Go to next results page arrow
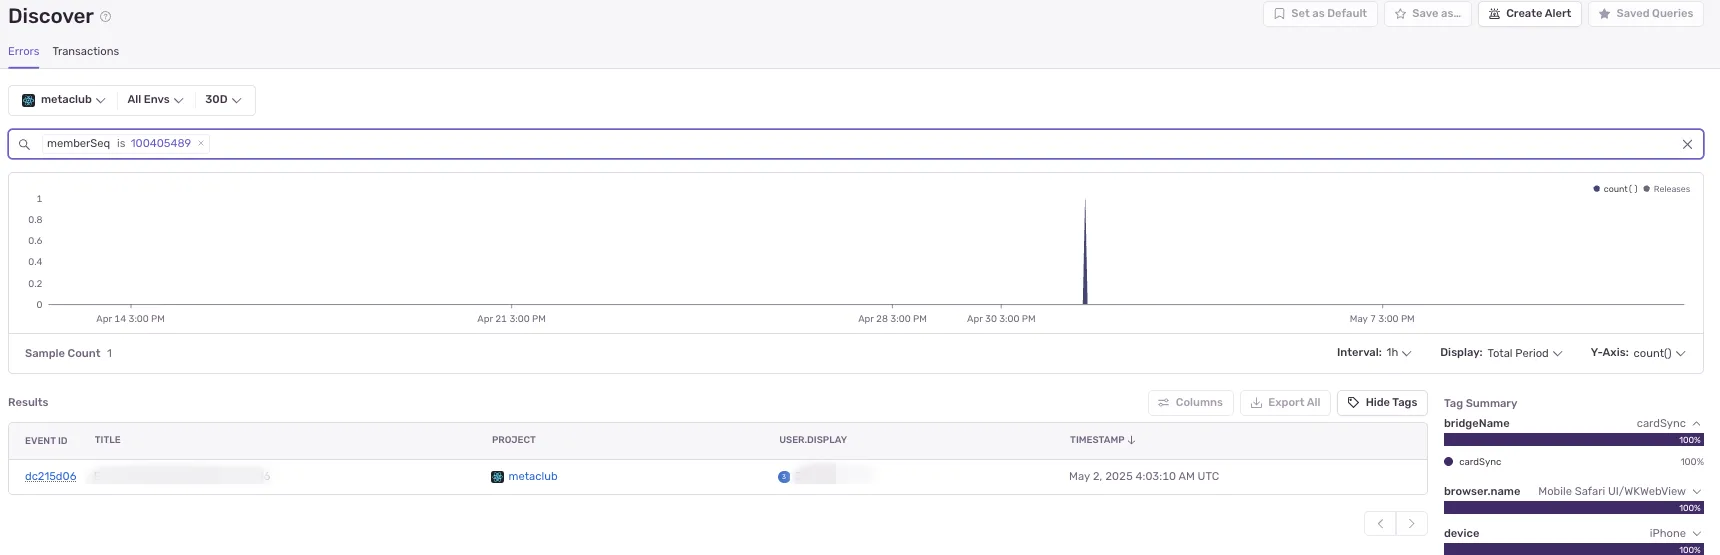This screenshot has width=1720, height=555. [1411, 523]
